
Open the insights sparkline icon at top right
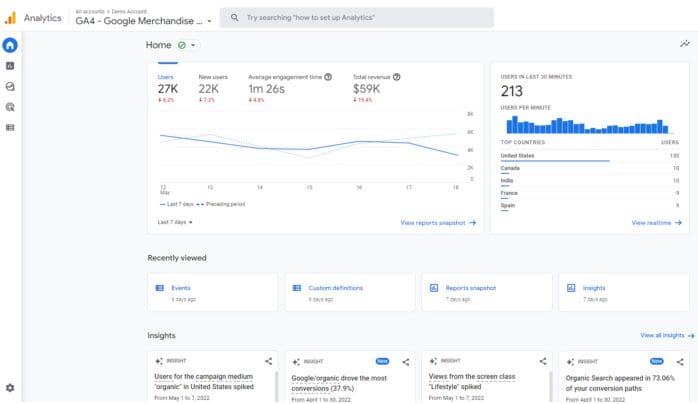coord(685,44)
